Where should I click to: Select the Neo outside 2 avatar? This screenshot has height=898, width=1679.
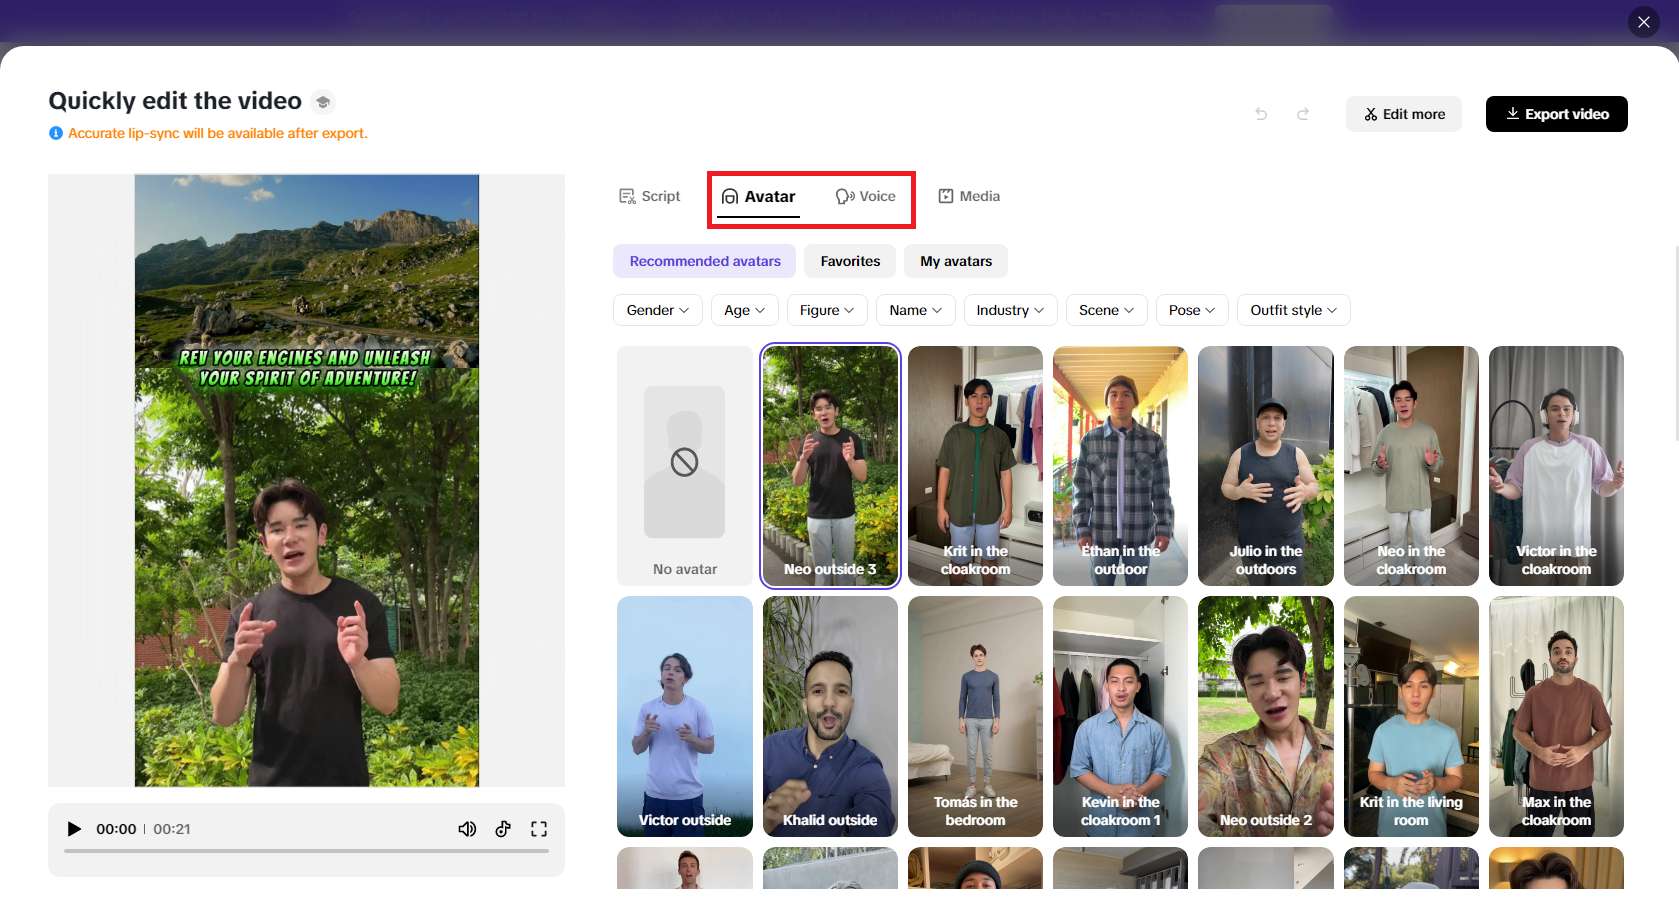(x=1266, y=716)
